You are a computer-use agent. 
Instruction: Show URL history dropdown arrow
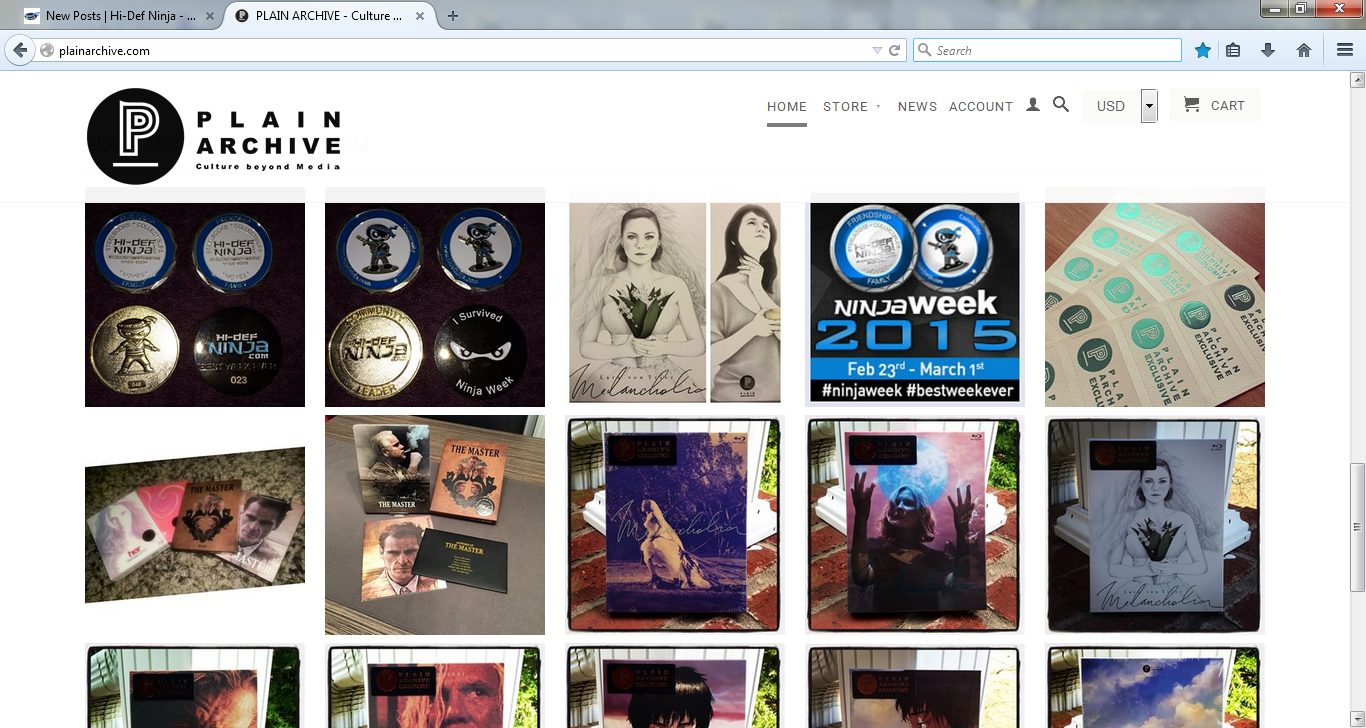pos(877,50)
